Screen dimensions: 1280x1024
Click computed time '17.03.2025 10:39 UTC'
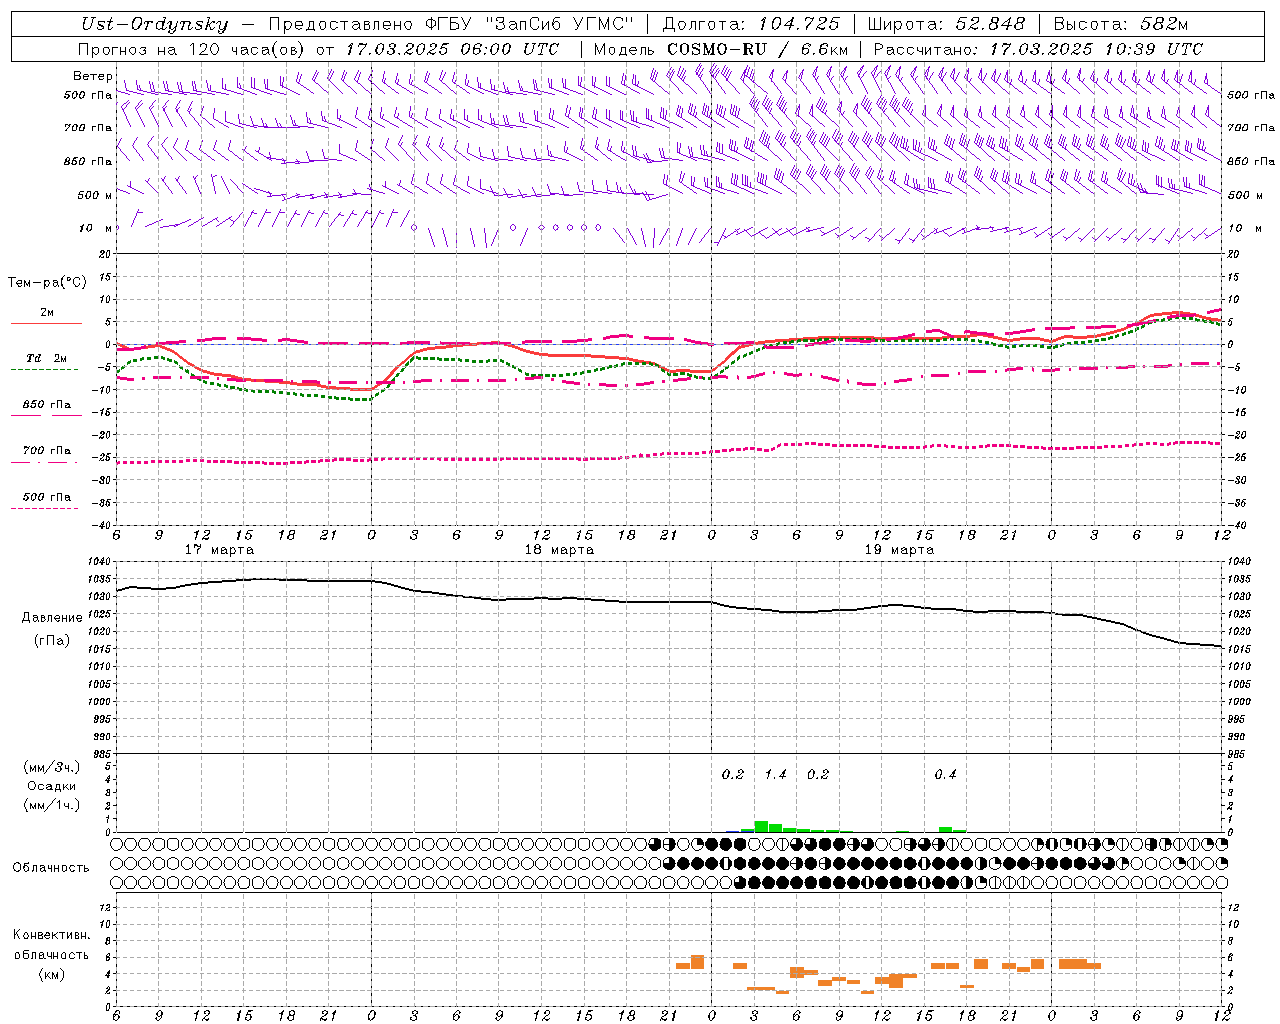click(1095, 49)
